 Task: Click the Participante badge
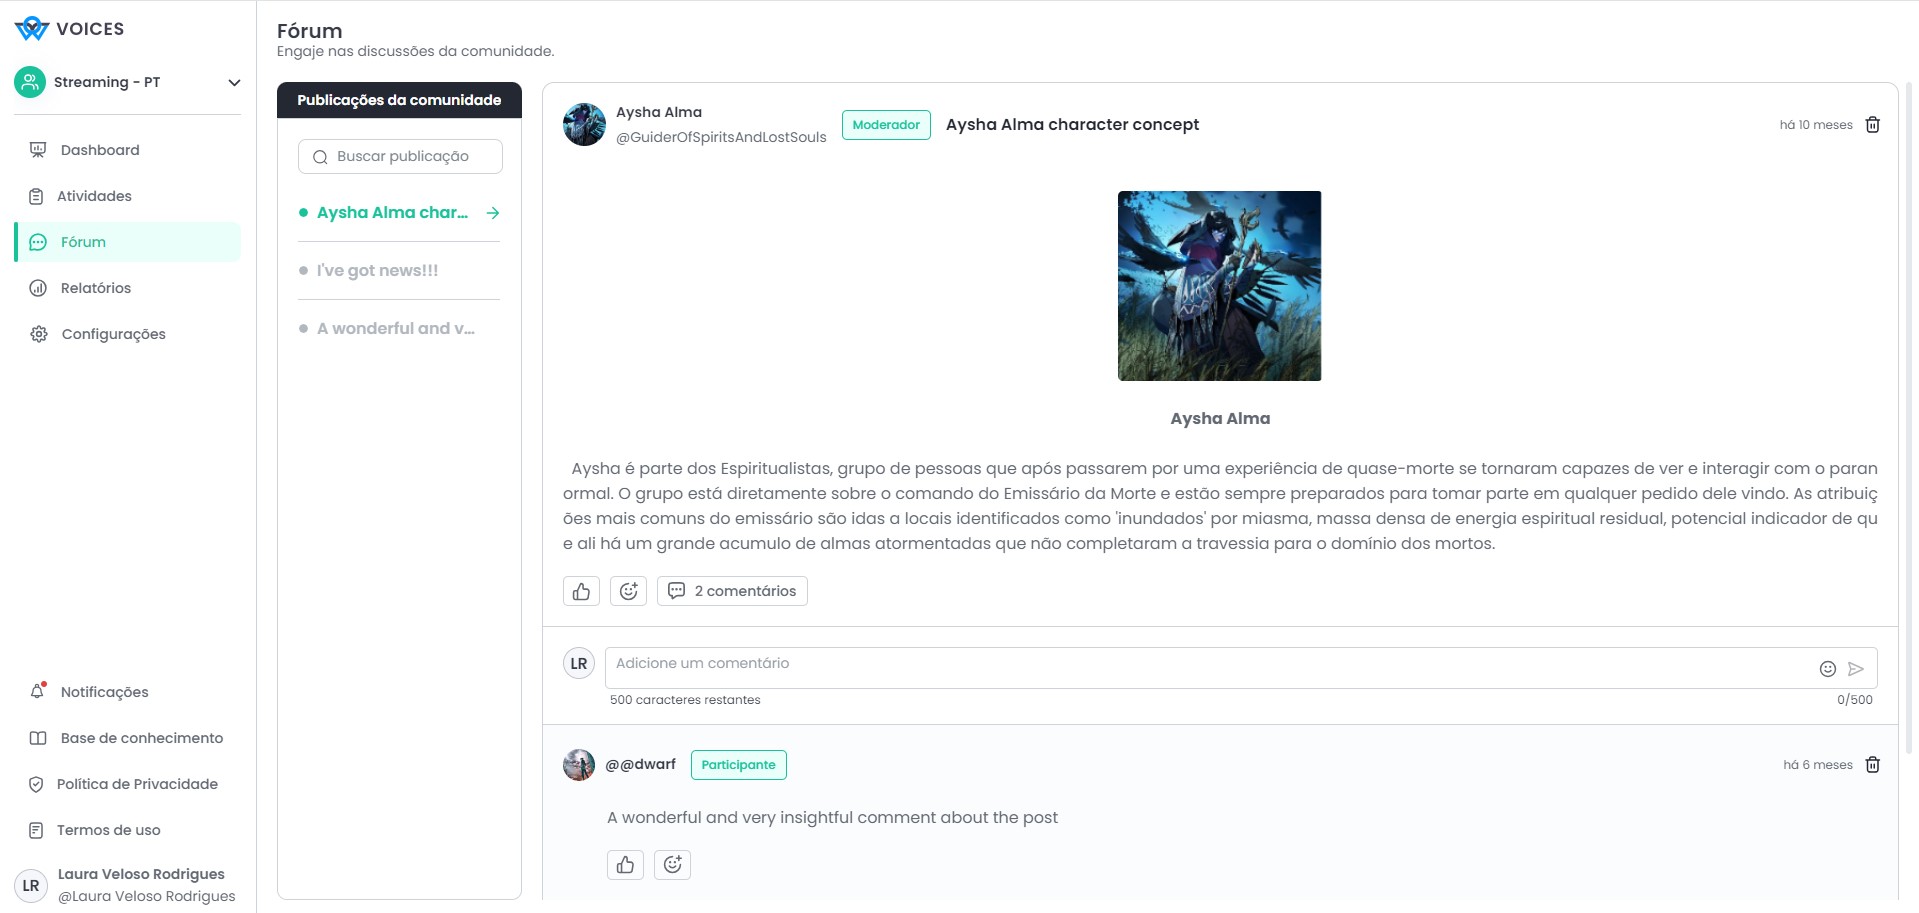coord(738,765)
